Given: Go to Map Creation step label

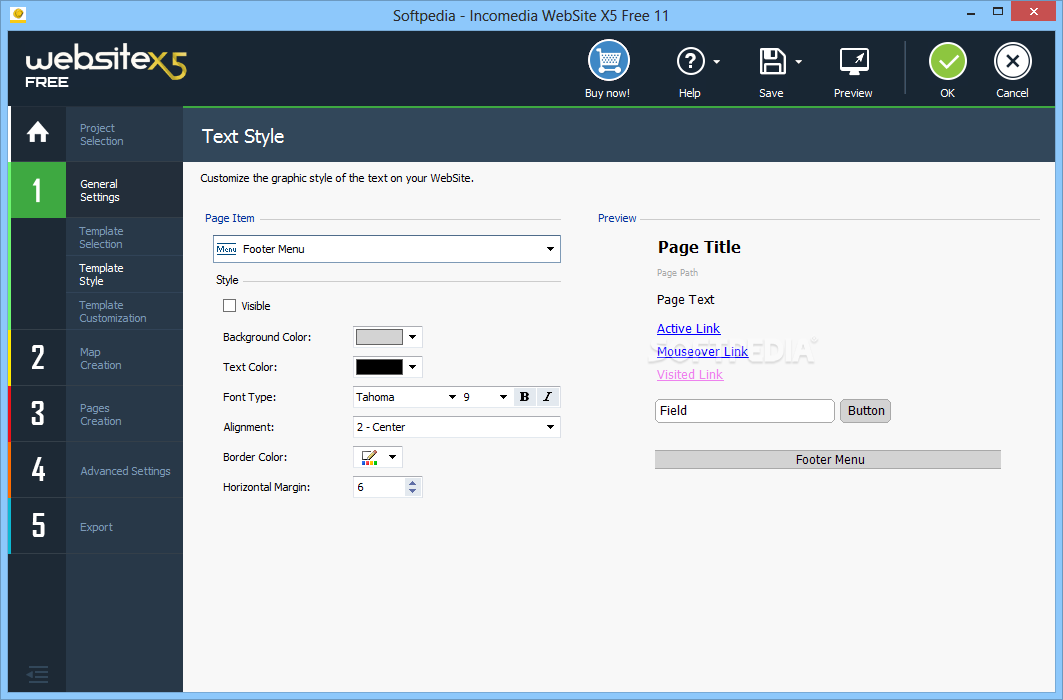Looking at the screenshot, I should coord(100,358).
